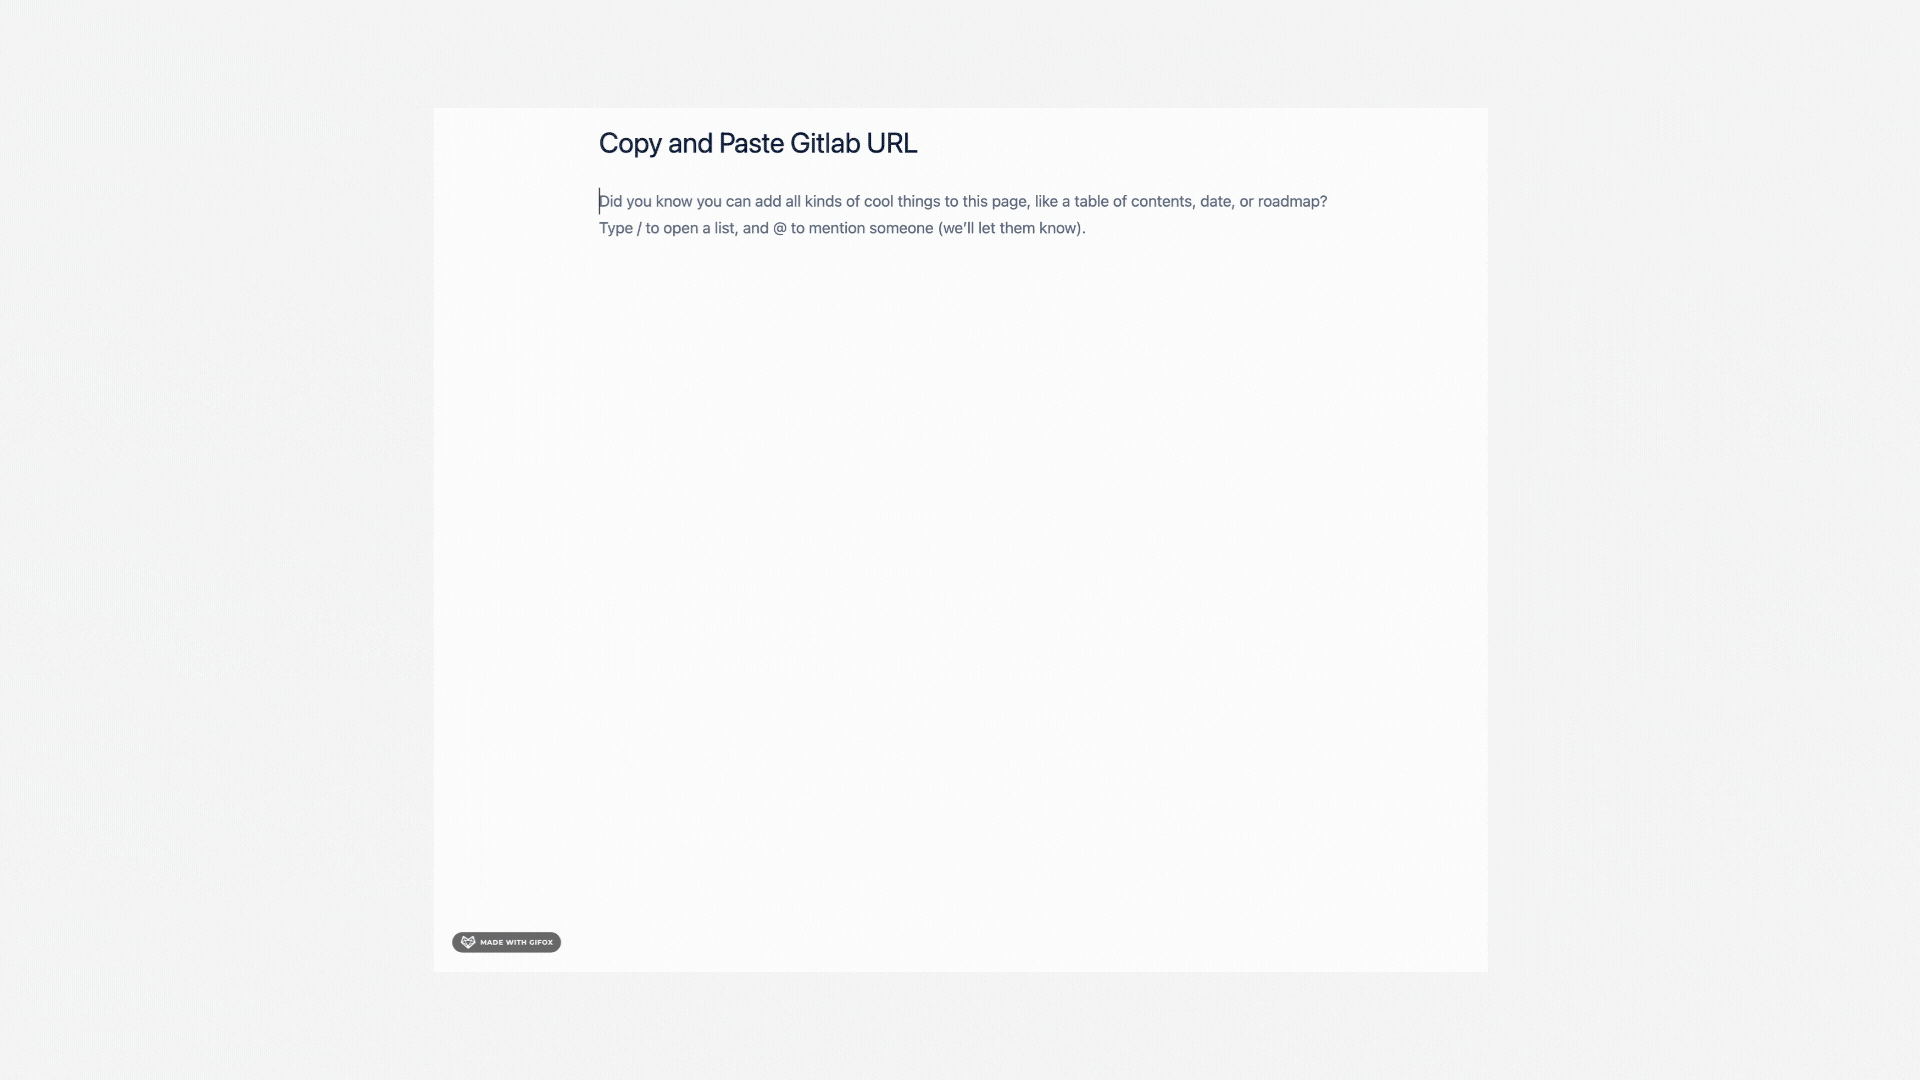Click the 'MADE WITH CIFOX' label text

tap(516, 942)
